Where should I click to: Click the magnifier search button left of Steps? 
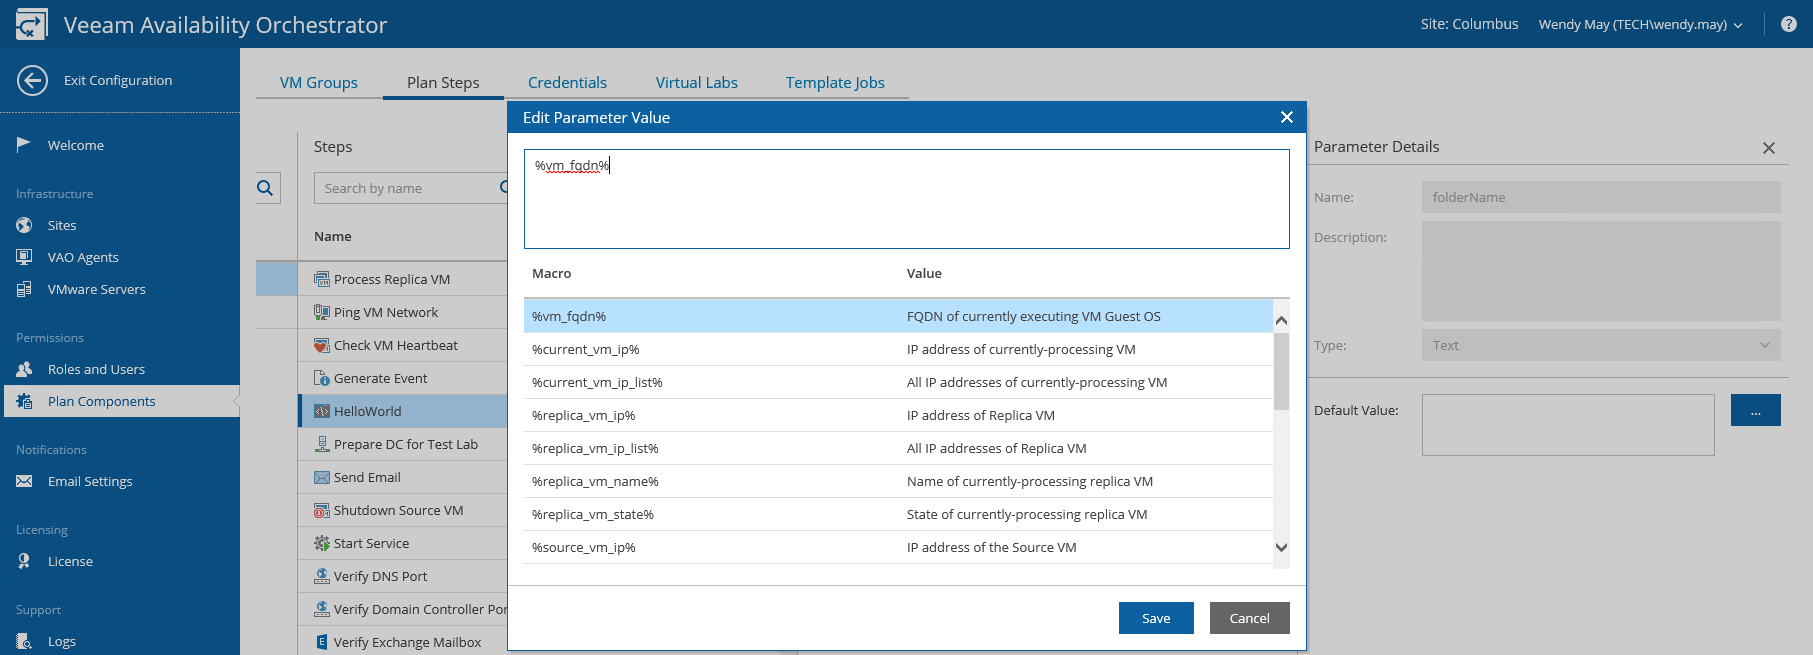tap(266, 188)
